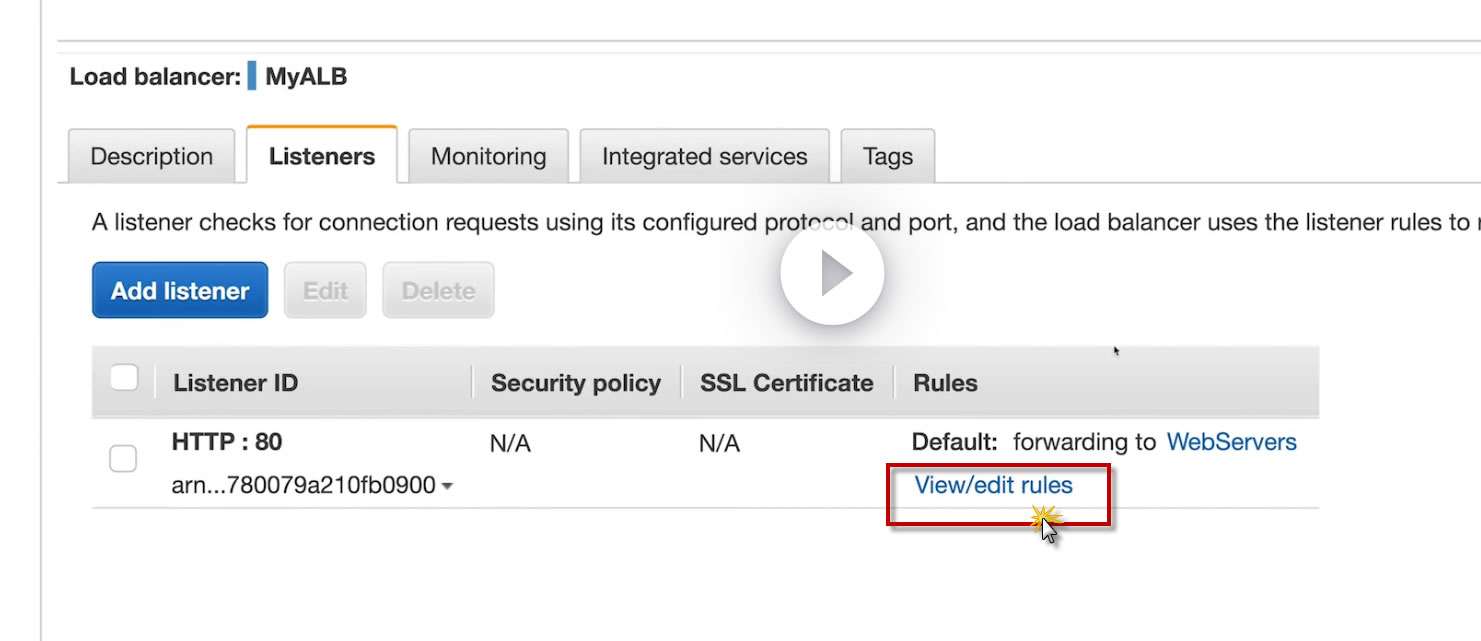Click the Rules column header
This screenshot has height=641, width=1481.
(x=945, y=383)
